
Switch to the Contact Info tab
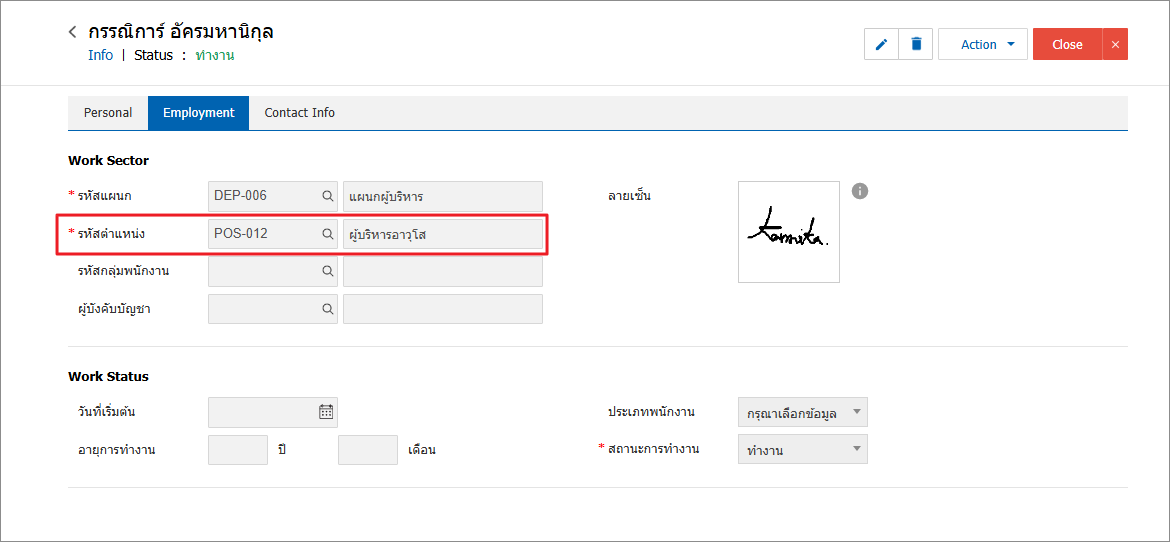pyautogui.click(x=299, y=113)
